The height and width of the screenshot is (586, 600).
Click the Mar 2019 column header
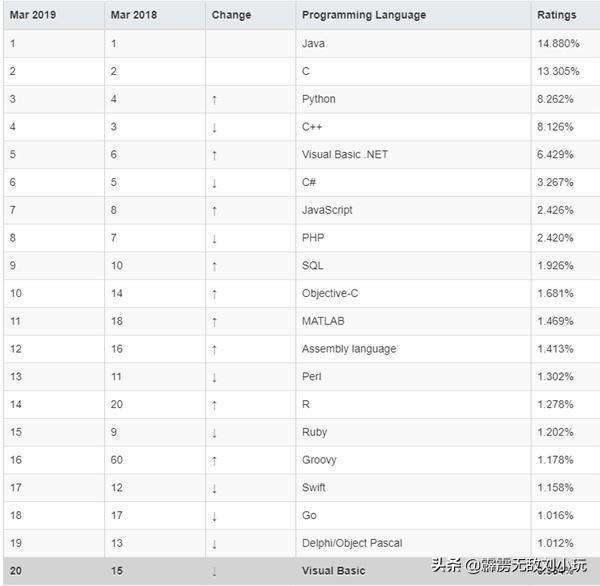point(33,15)
